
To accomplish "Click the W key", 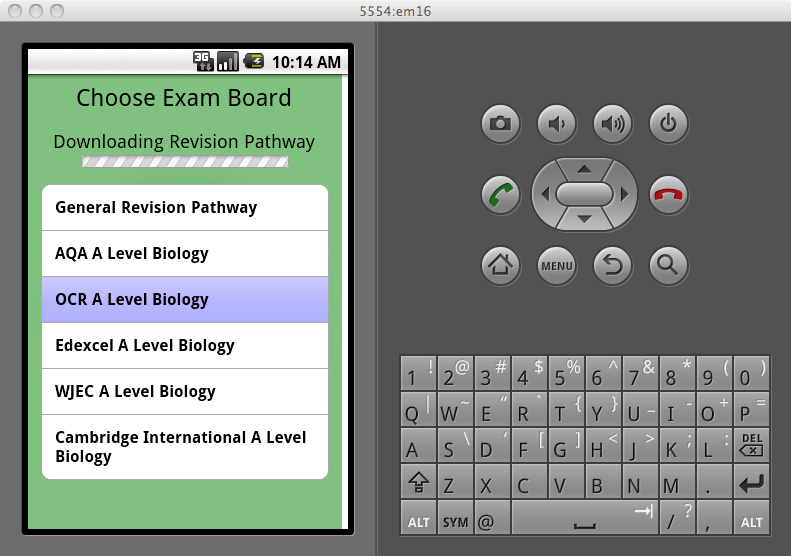I will 456,409.
